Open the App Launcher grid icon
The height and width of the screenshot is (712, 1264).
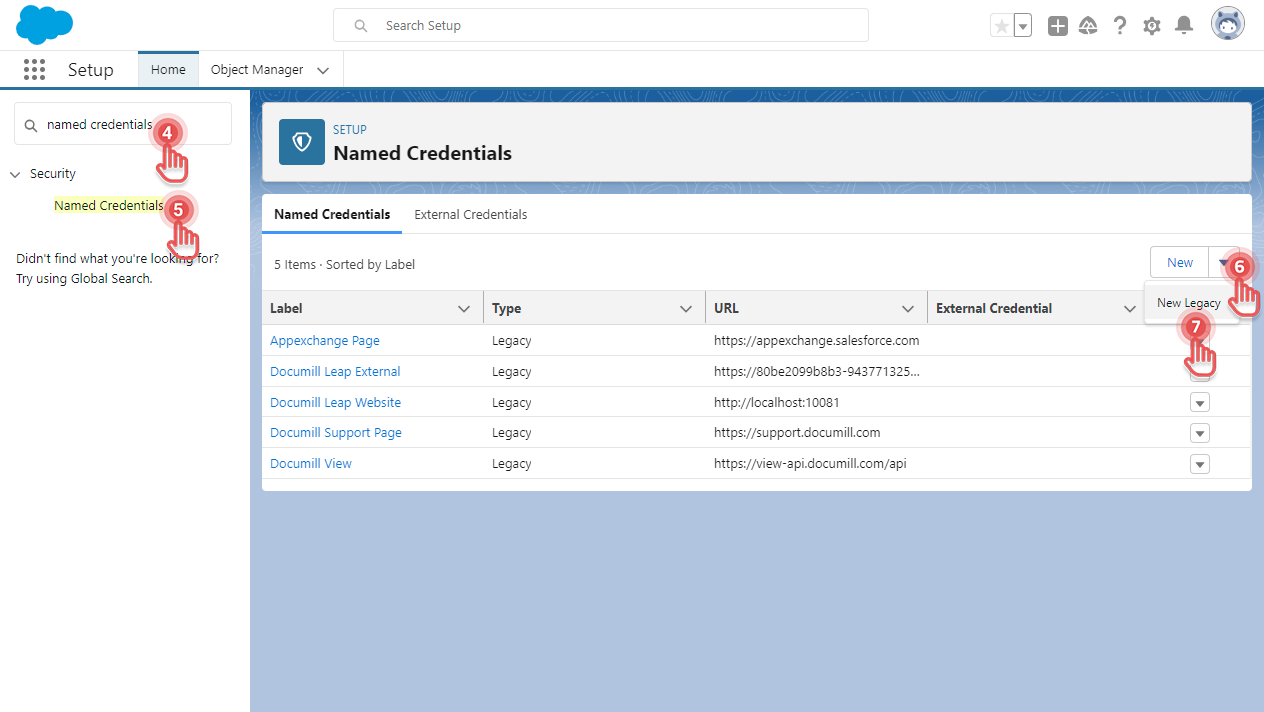tap(34, 70)
